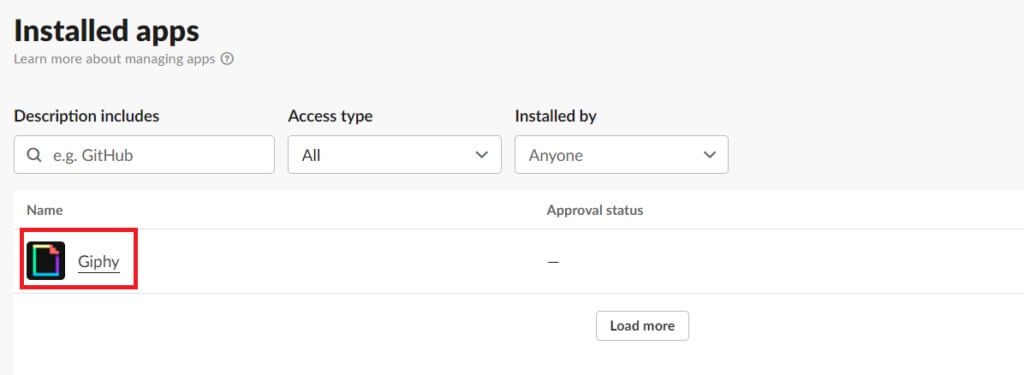The width and height of the screenshot is (1024, 375).
Task: Click the Description includes label
Action: 86,116
